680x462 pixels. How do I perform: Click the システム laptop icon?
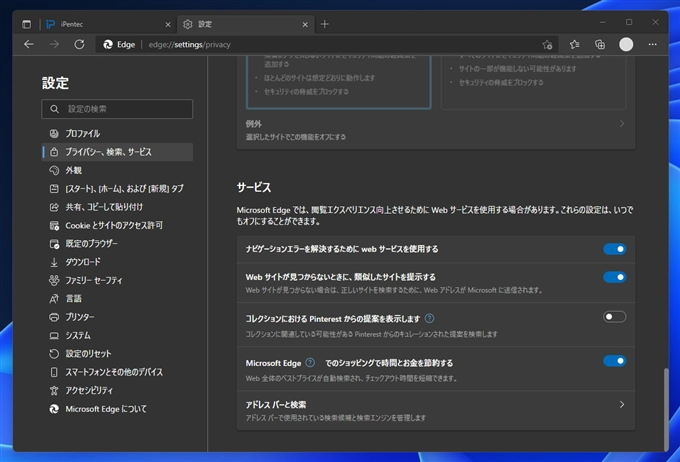[x=54, y=336]
